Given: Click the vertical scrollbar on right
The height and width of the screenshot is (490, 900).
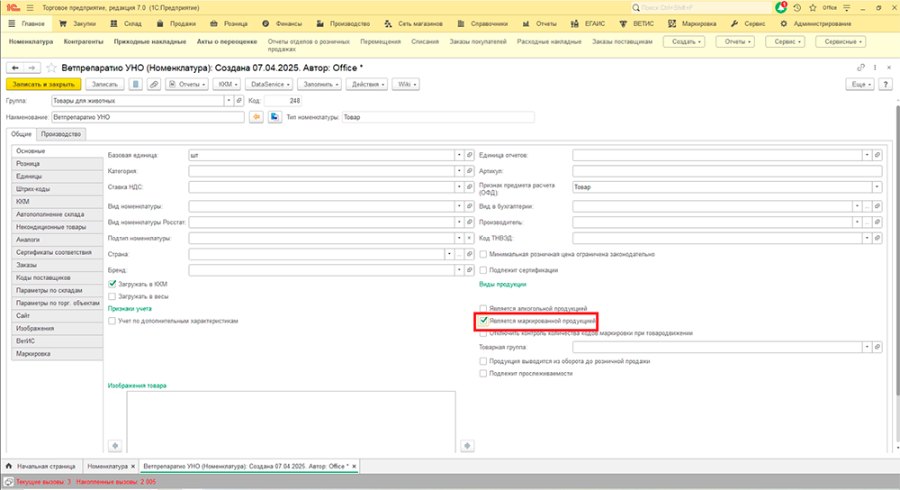Looking at the screenshot, I should coord(897,250).
